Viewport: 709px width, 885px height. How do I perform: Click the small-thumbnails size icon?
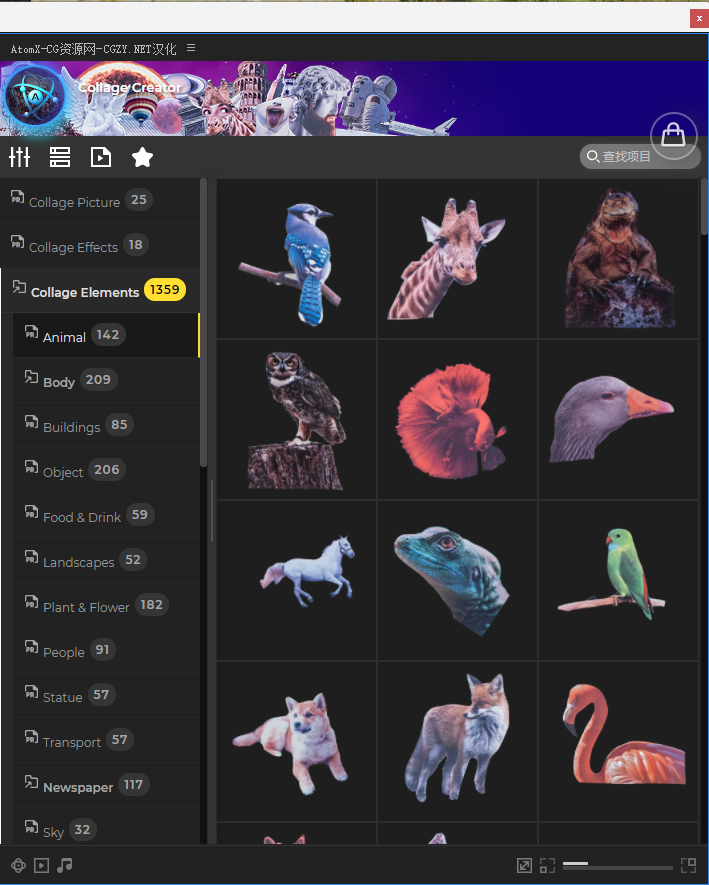click(x=547, y=865)
